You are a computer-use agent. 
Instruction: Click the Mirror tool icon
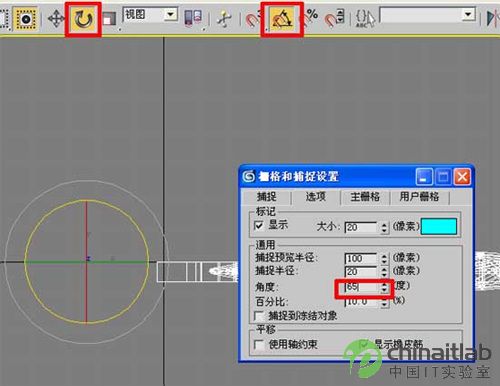492,18
